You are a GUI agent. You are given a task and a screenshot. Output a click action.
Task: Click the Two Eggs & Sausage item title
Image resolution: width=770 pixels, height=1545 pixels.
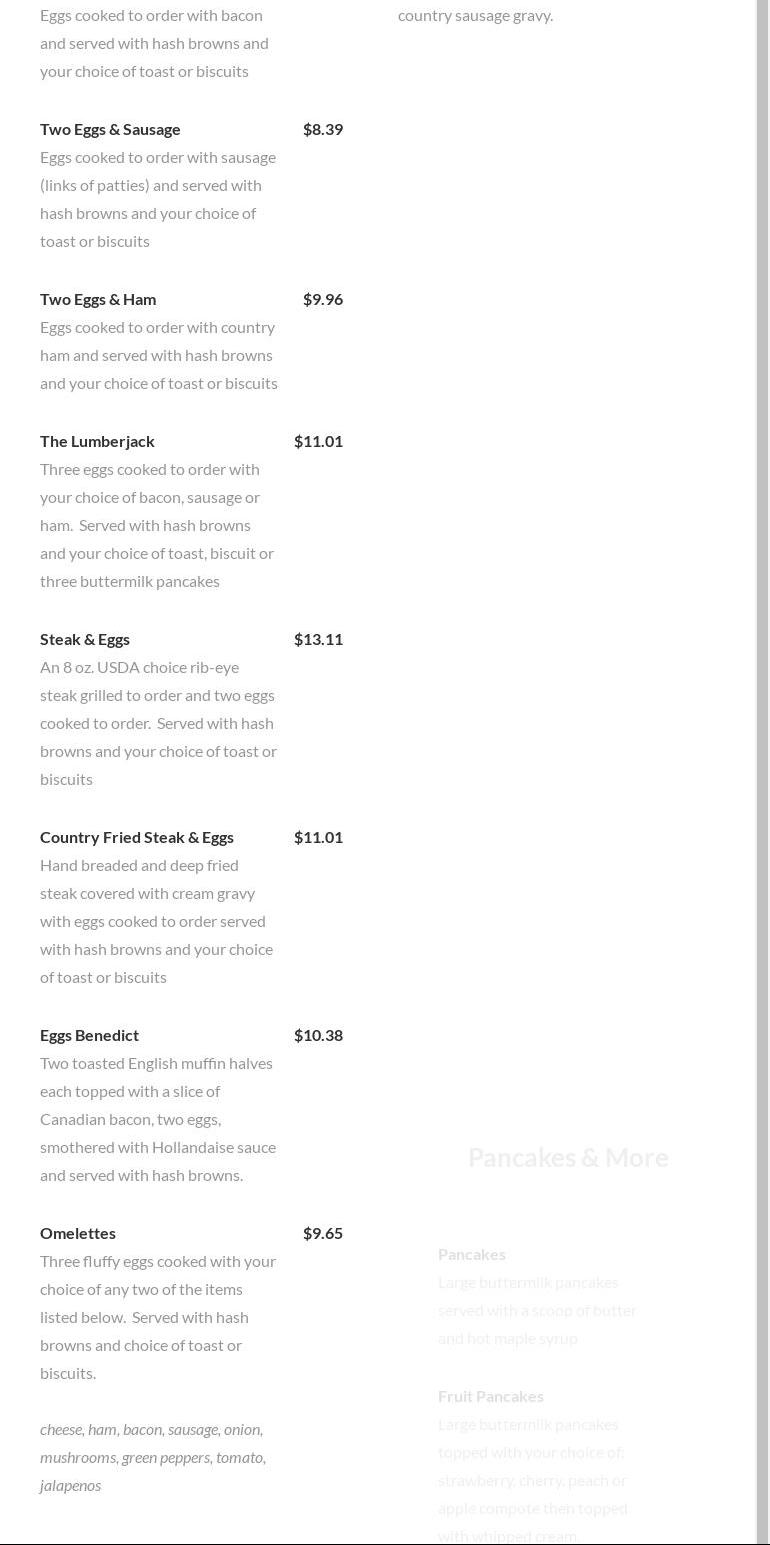[110, 129]
